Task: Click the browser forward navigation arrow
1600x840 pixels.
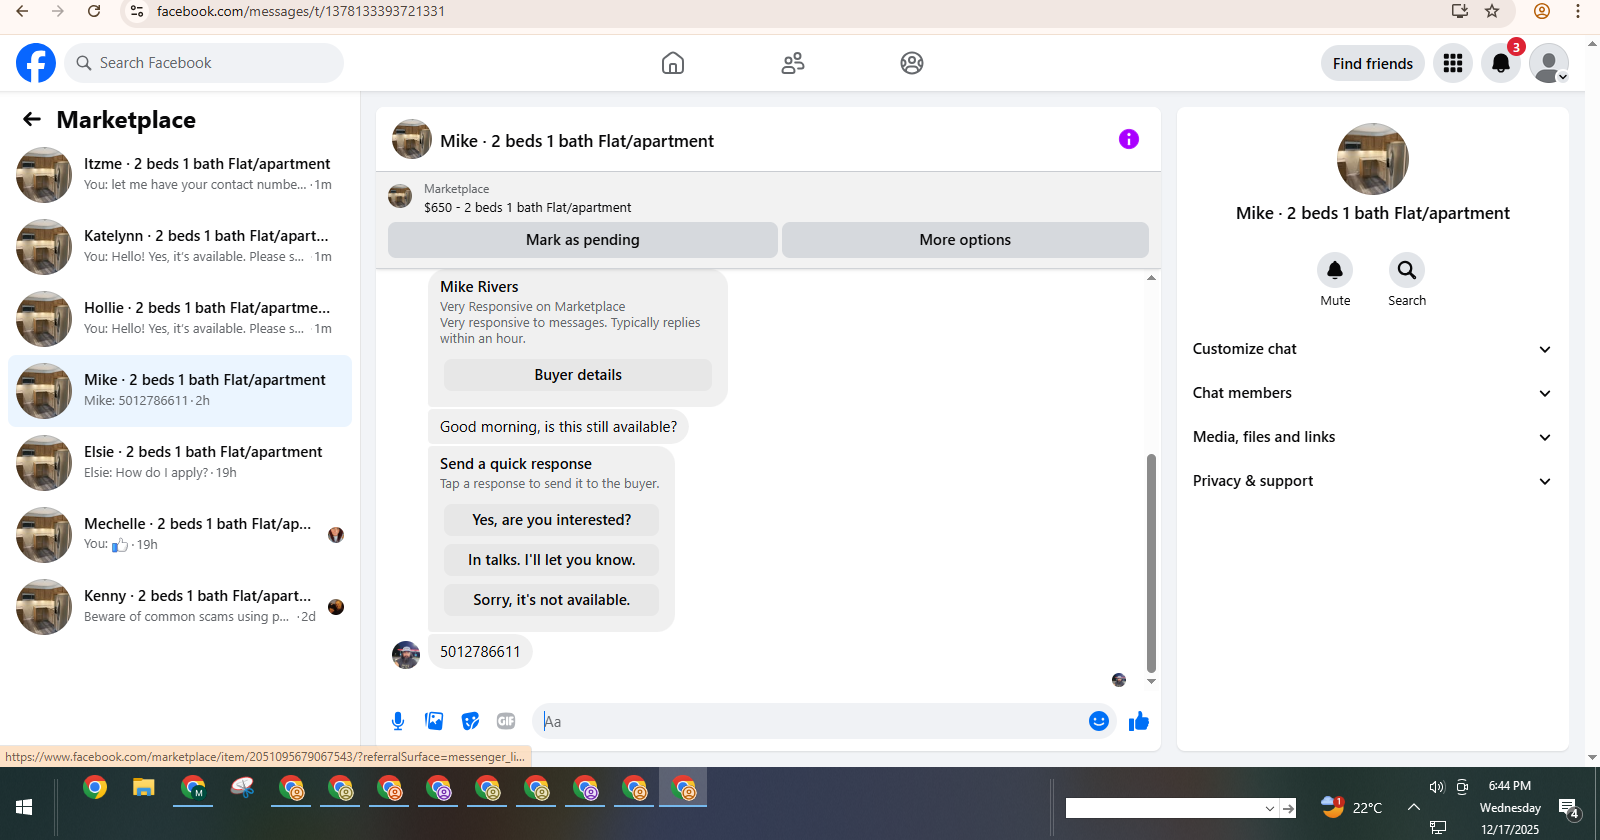Action: click(58, 11)
